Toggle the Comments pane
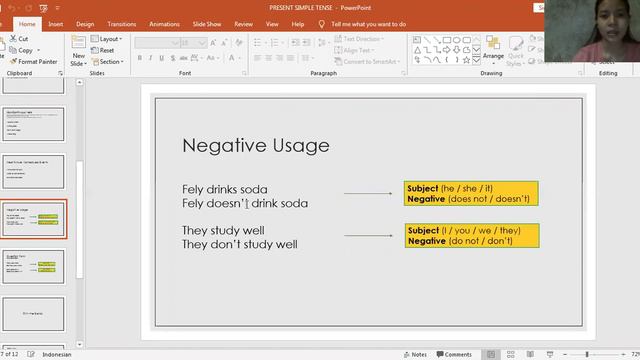 coord(454,354)
